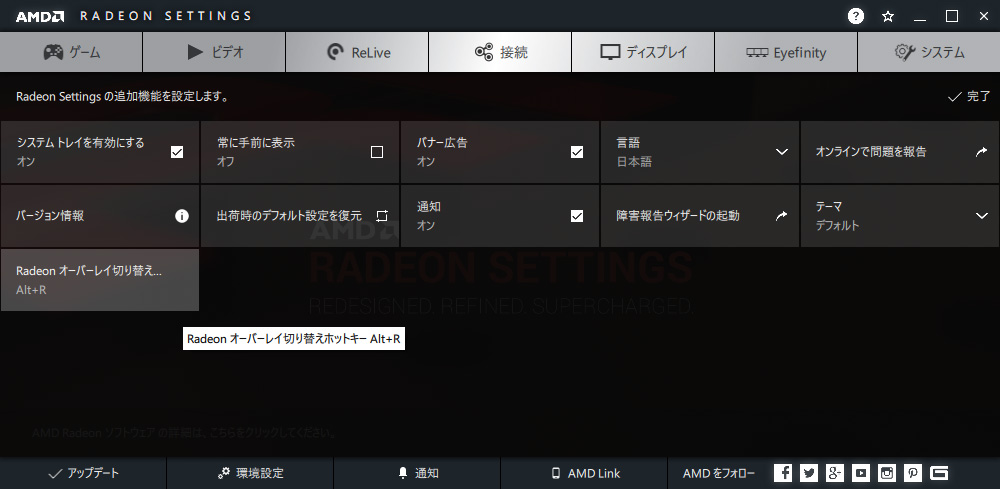Click the Twitter bird icon

[809, 473]
